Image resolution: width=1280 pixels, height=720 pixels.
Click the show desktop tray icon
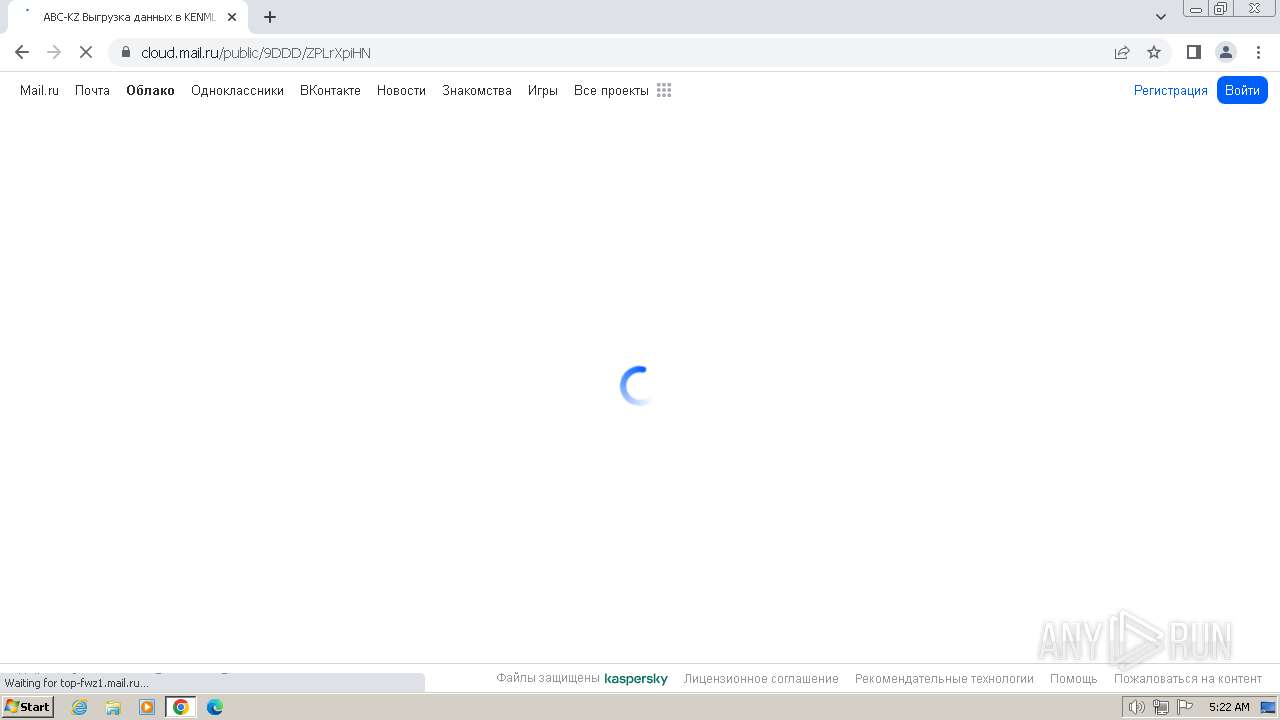1268,707
